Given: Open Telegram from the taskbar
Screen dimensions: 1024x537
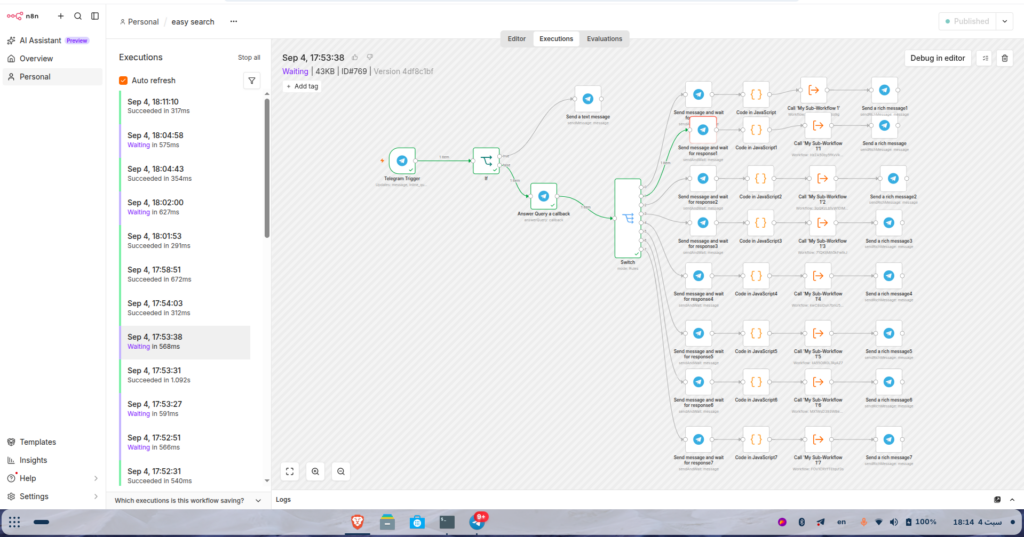Looking at the screenshot, I should 477,522.
